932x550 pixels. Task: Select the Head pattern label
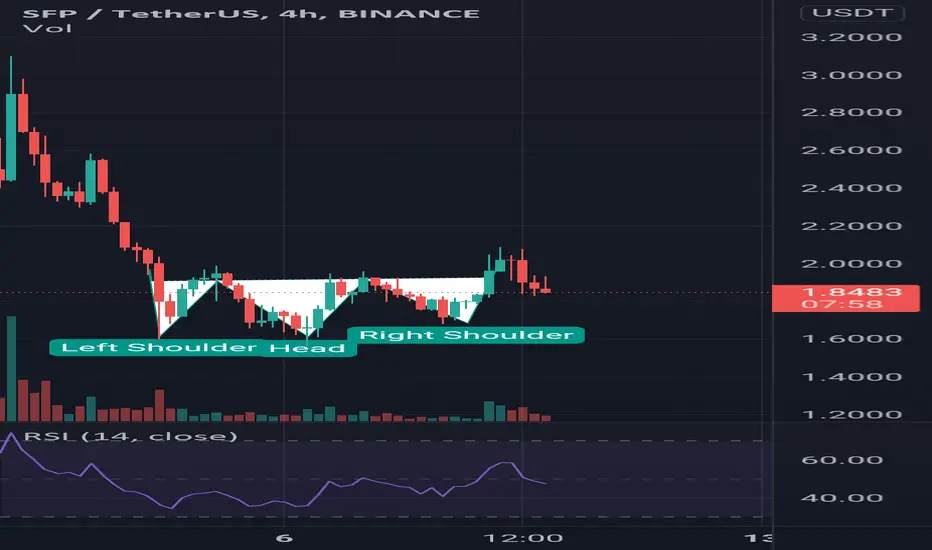(307, 348)
